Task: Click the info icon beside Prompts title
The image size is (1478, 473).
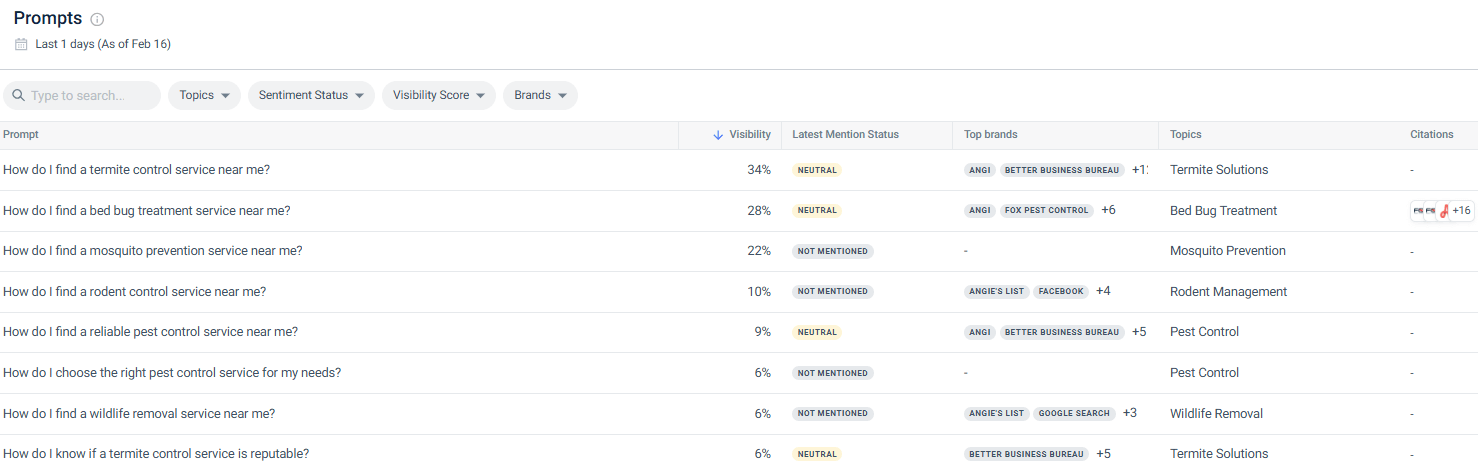Action: [x=97, y=20]
